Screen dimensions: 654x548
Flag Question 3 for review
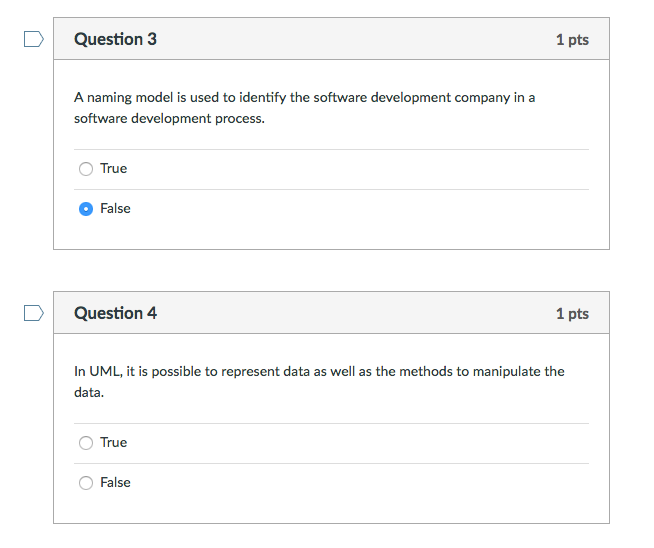[34, 39]
